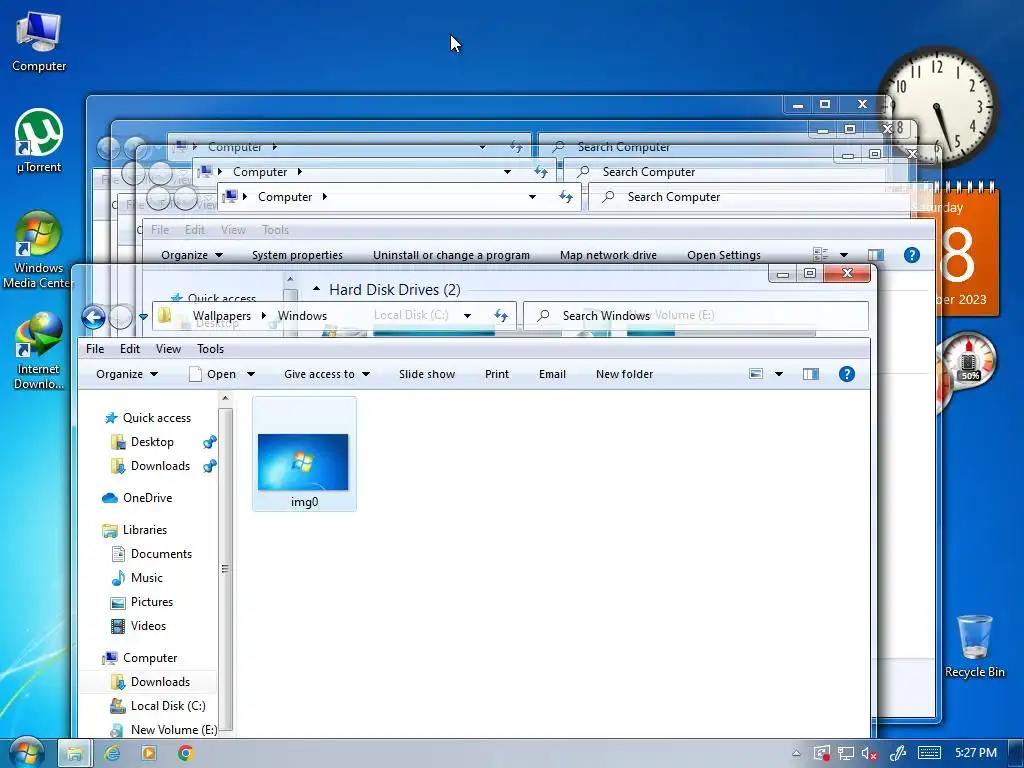
Task: Open the Recycle Bin
Action: (974, 646)
